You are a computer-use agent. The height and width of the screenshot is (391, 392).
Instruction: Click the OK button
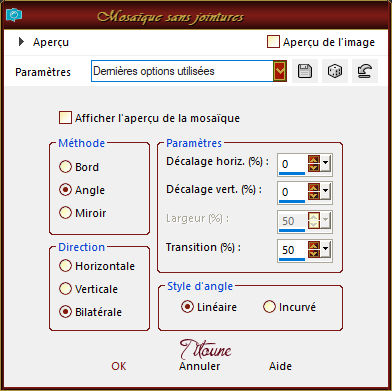119,366
